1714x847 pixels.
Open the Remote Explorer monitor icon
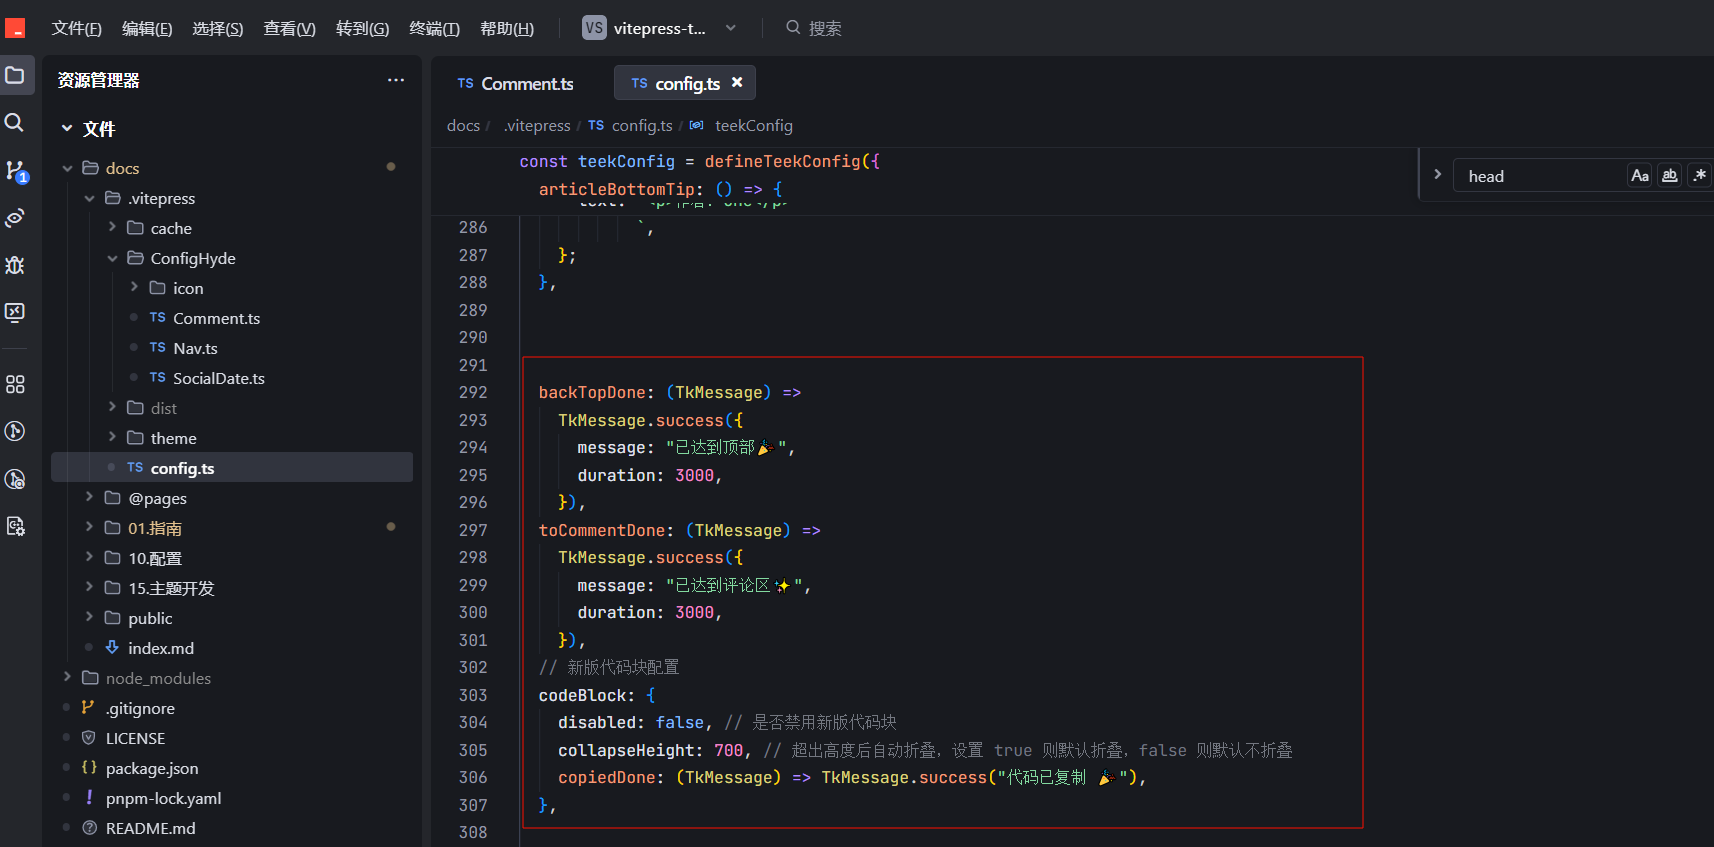[x=15, y=312]
